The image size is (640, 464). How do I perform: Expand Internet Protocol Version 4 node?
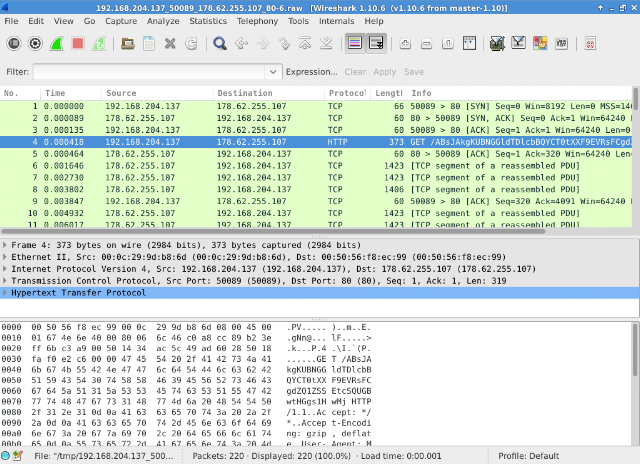pyautogui.click(x=5, y=269)
